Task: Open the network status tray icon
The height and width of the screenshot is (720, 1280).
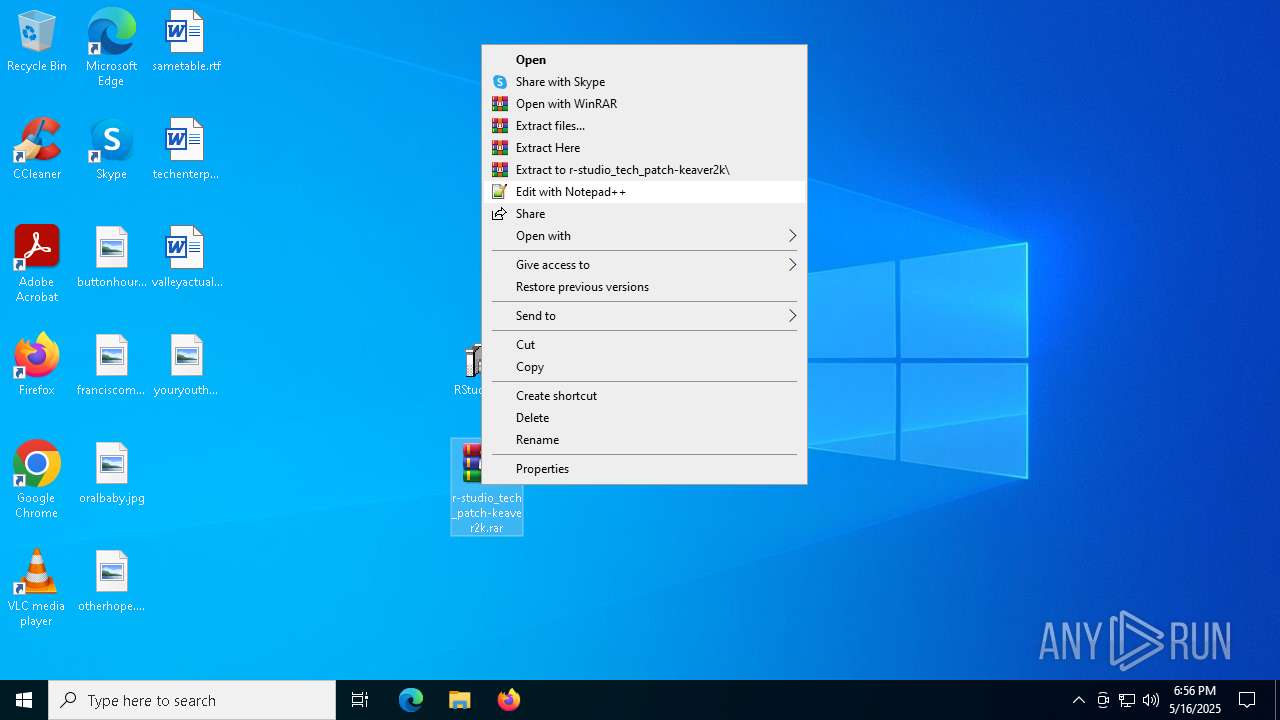Action: click(x=1127, y=700)
